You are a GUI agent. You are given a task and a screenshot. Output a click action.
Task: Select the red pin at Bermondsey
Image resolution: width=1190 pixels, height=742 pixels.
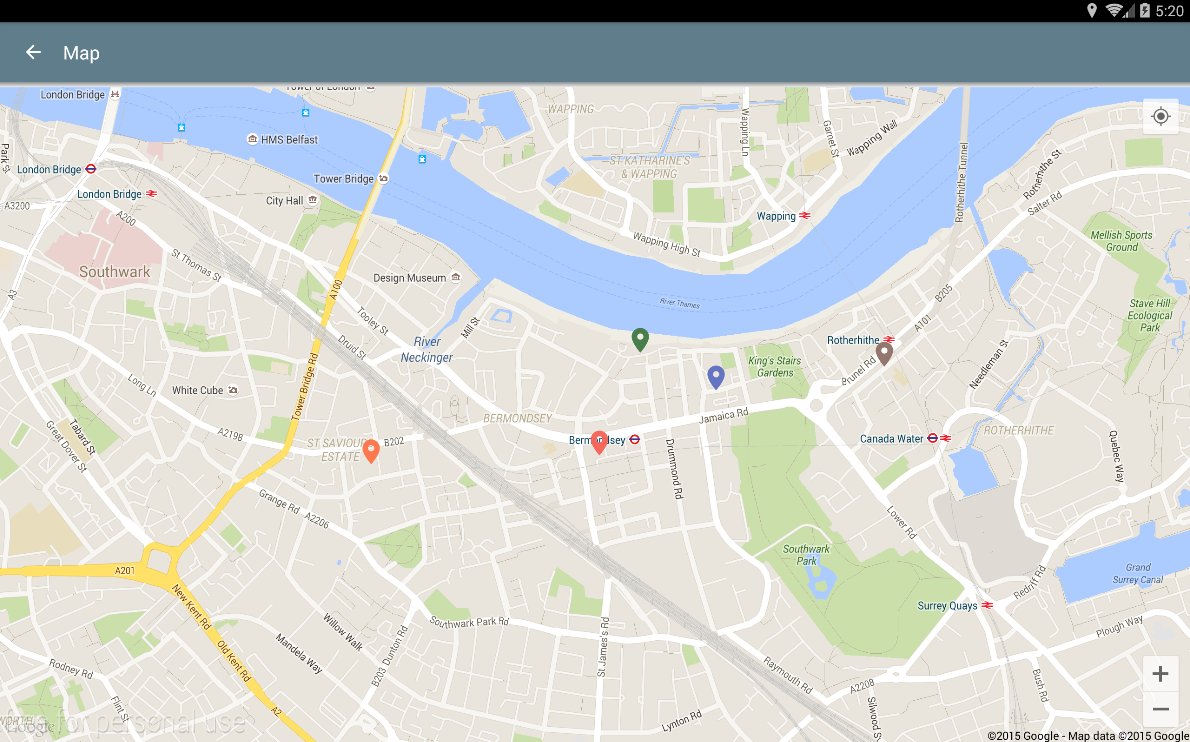(599, 442)
